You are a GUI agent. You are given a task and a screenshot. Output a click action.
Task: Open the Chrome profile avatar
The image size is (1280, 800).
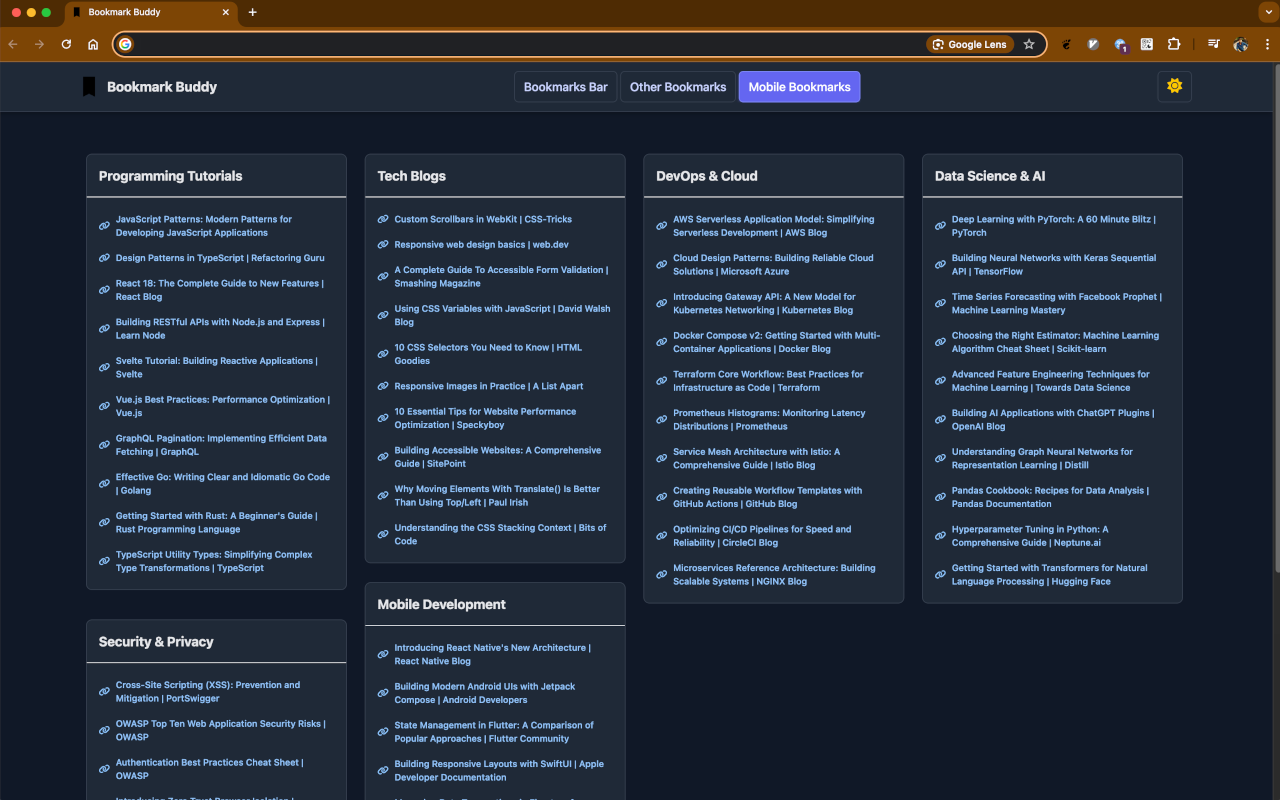coord(1241,44)
